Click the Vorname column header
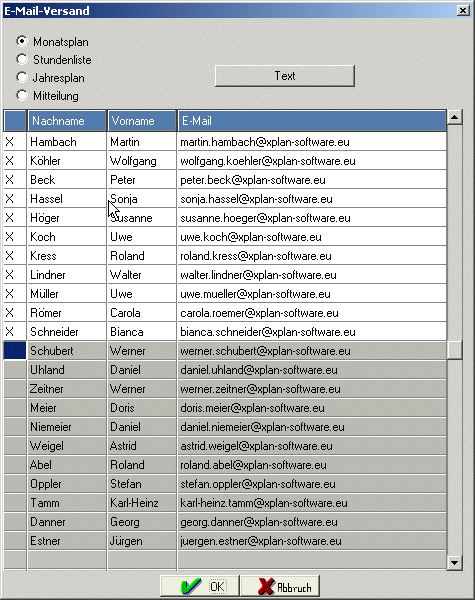The width and height of the screenshot is (475, 600). click(142, 121)
